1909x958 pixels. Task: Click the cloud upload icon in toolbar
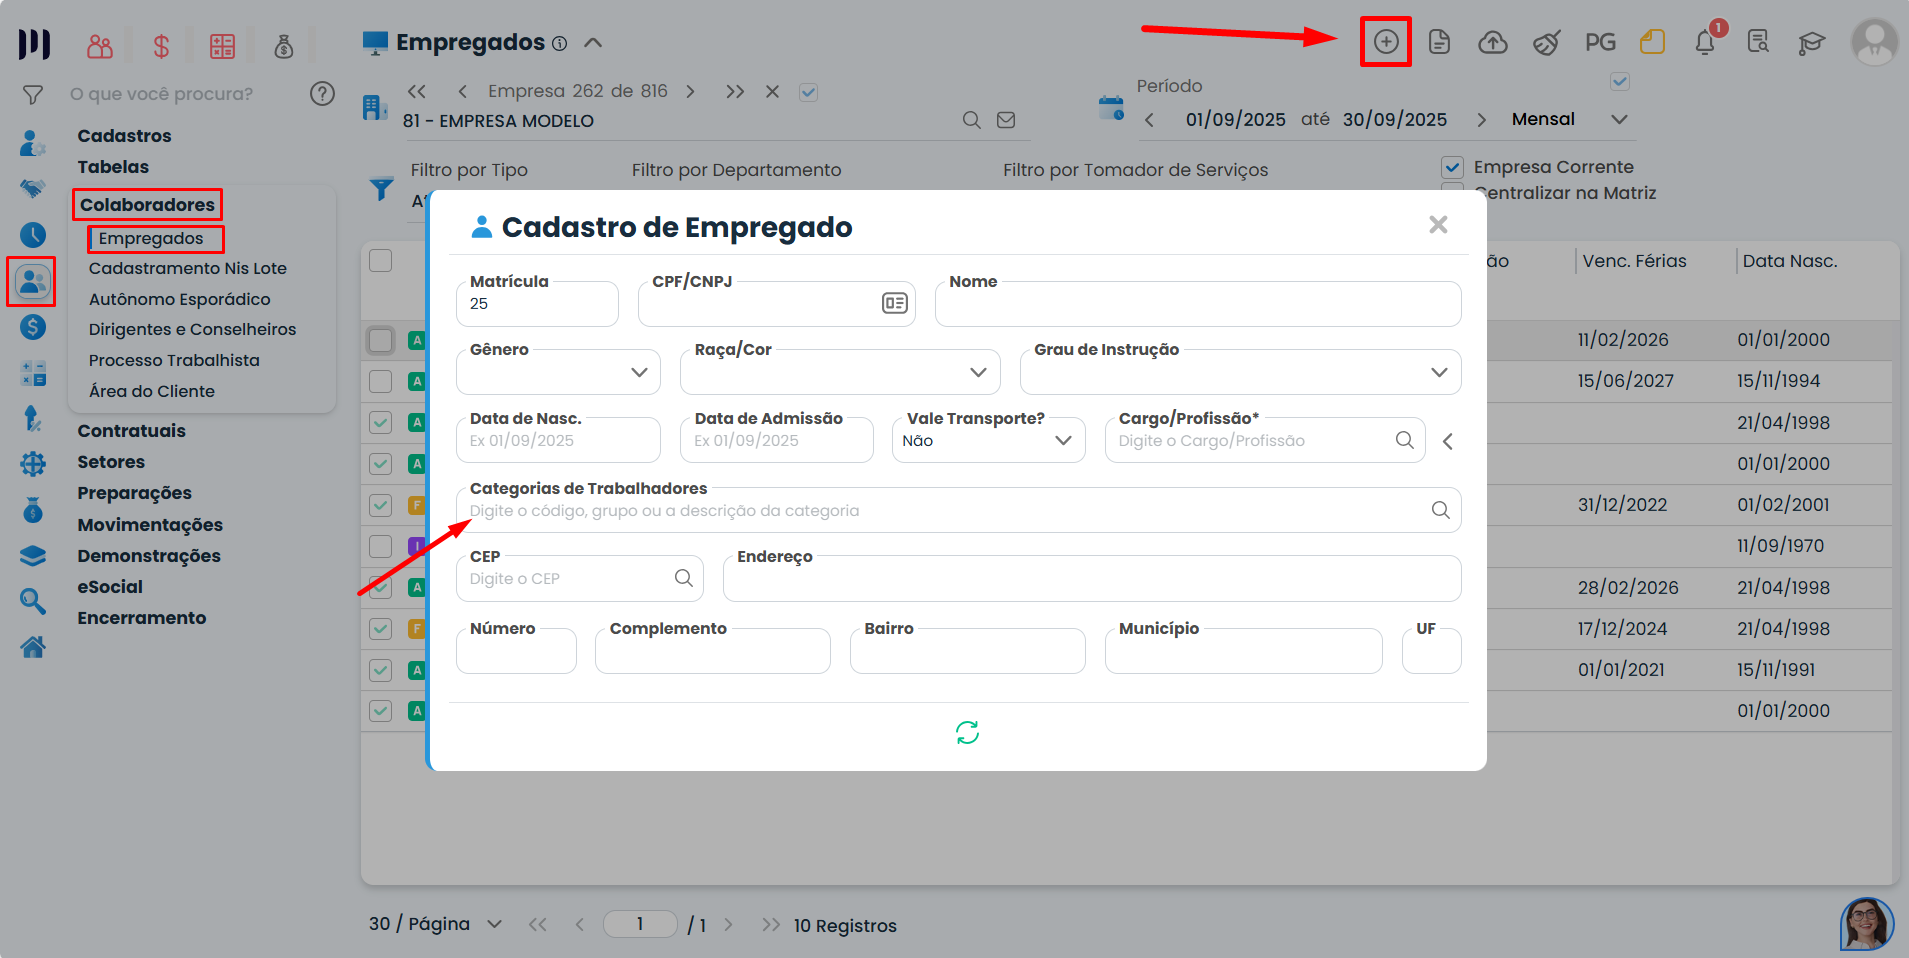(x=1492, y=42)
